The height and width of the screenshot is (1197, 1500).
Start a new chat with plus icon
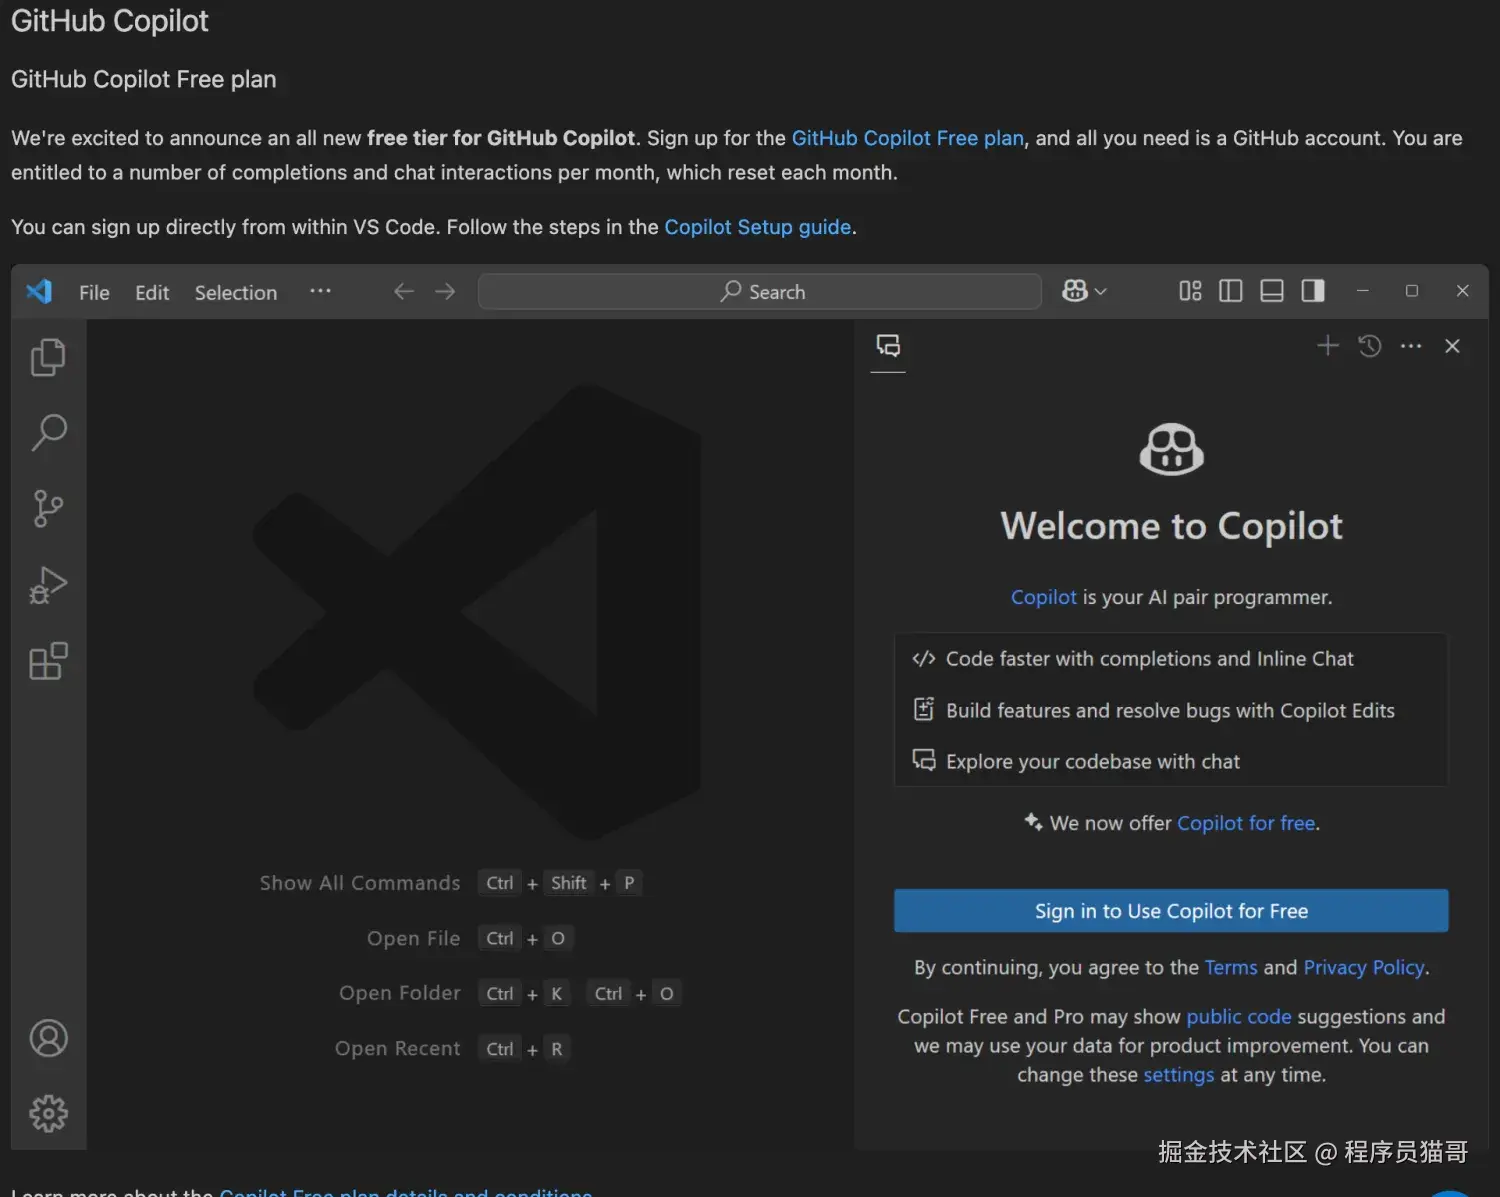[1328, 346]
